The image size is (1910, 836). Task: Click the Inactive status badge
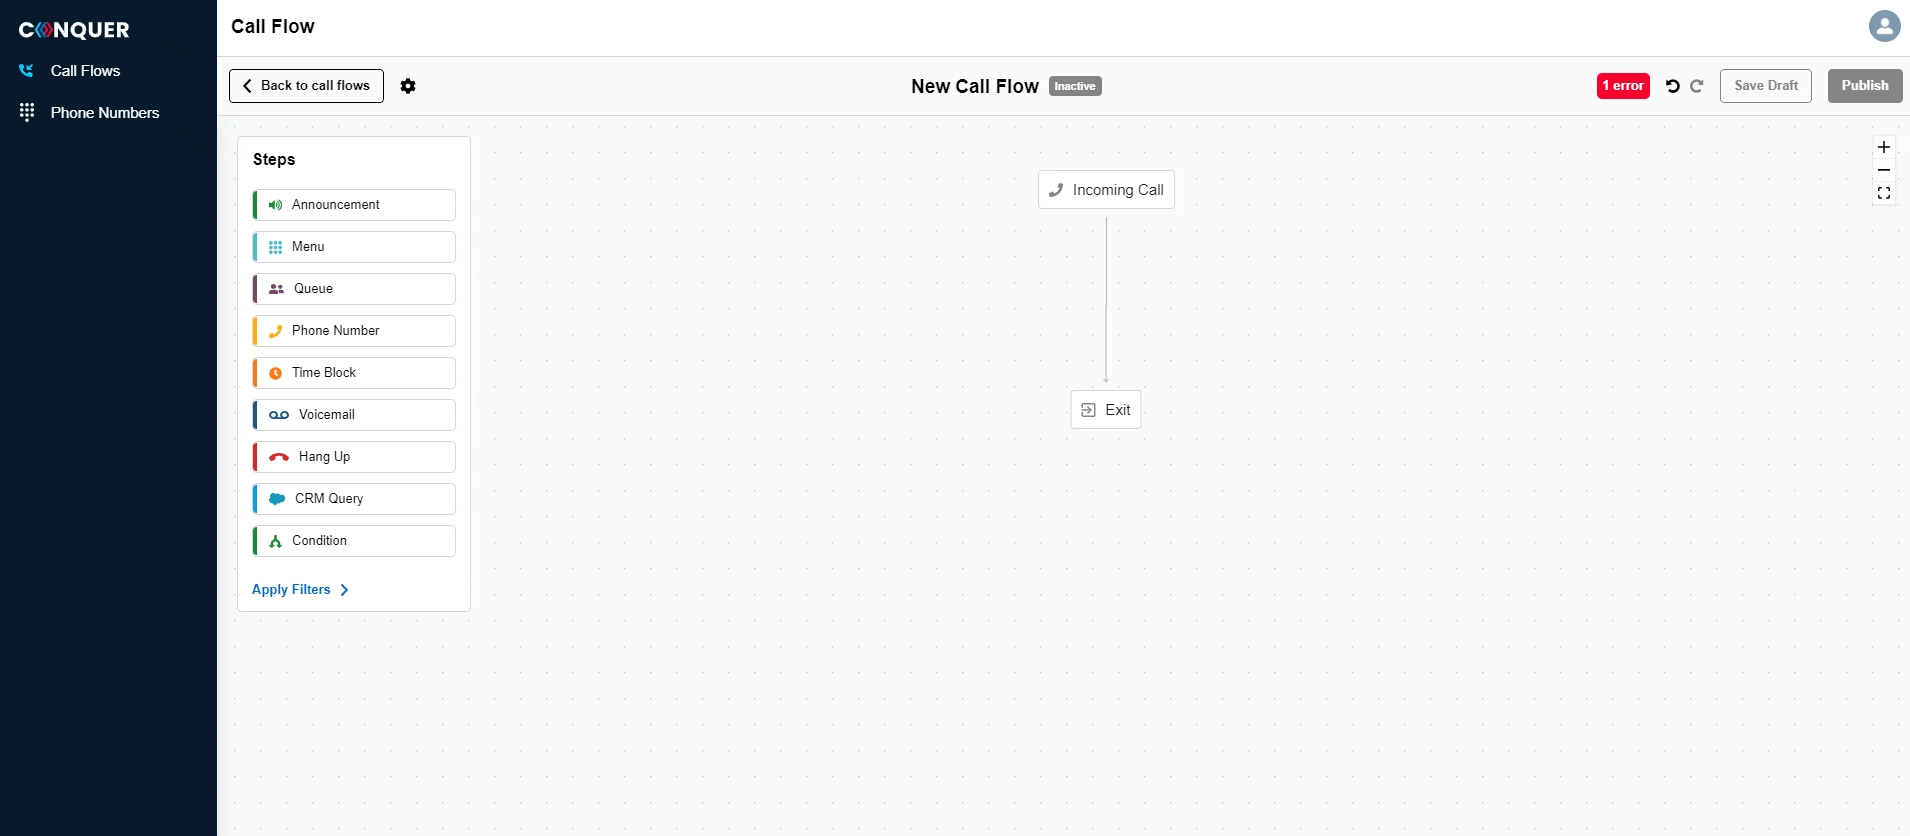point(1075,86)
